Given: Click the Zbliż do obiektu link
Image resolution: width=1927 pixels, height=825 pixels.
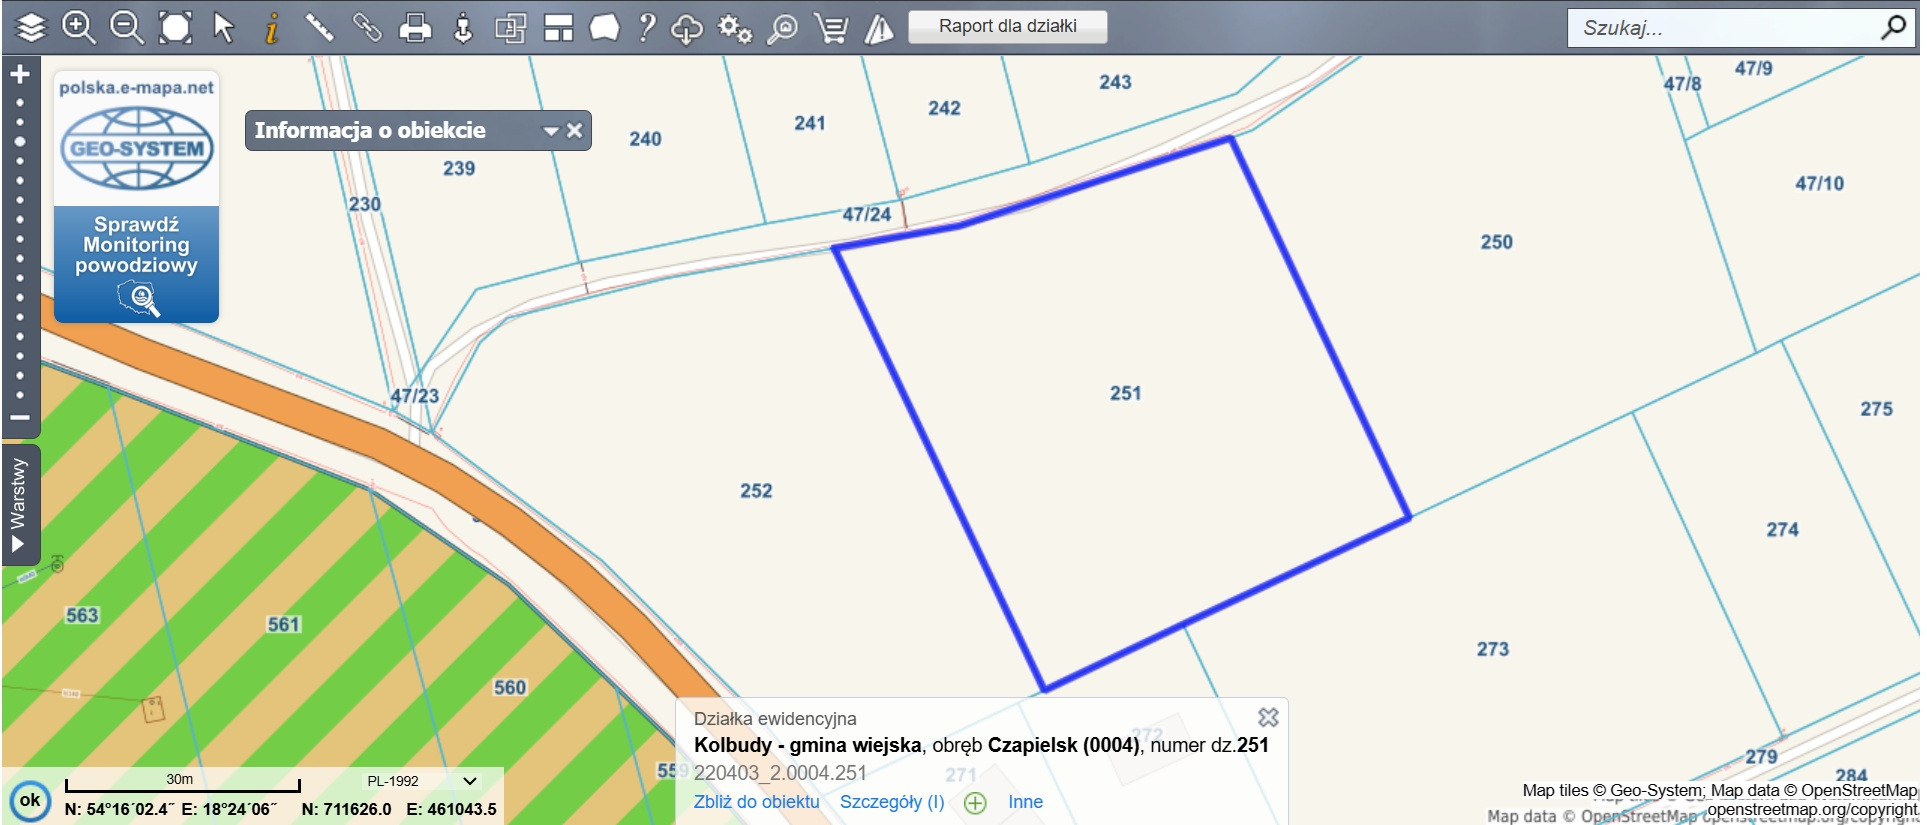Looking at the screenshot, I should pyautogui.click(x=756, y=802).
